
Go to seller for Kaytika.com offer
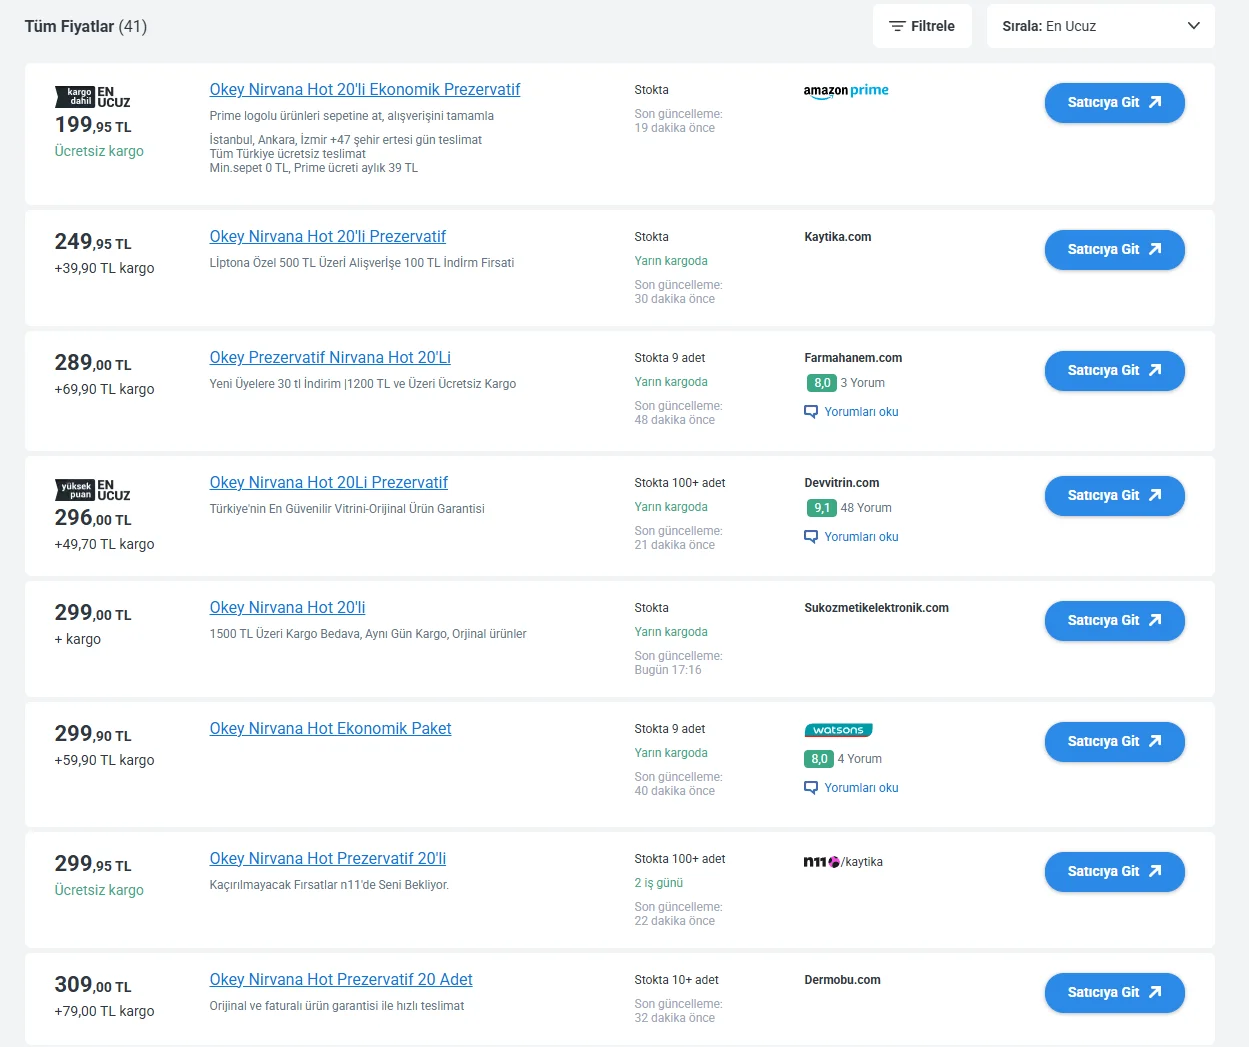pos(1114,250)
